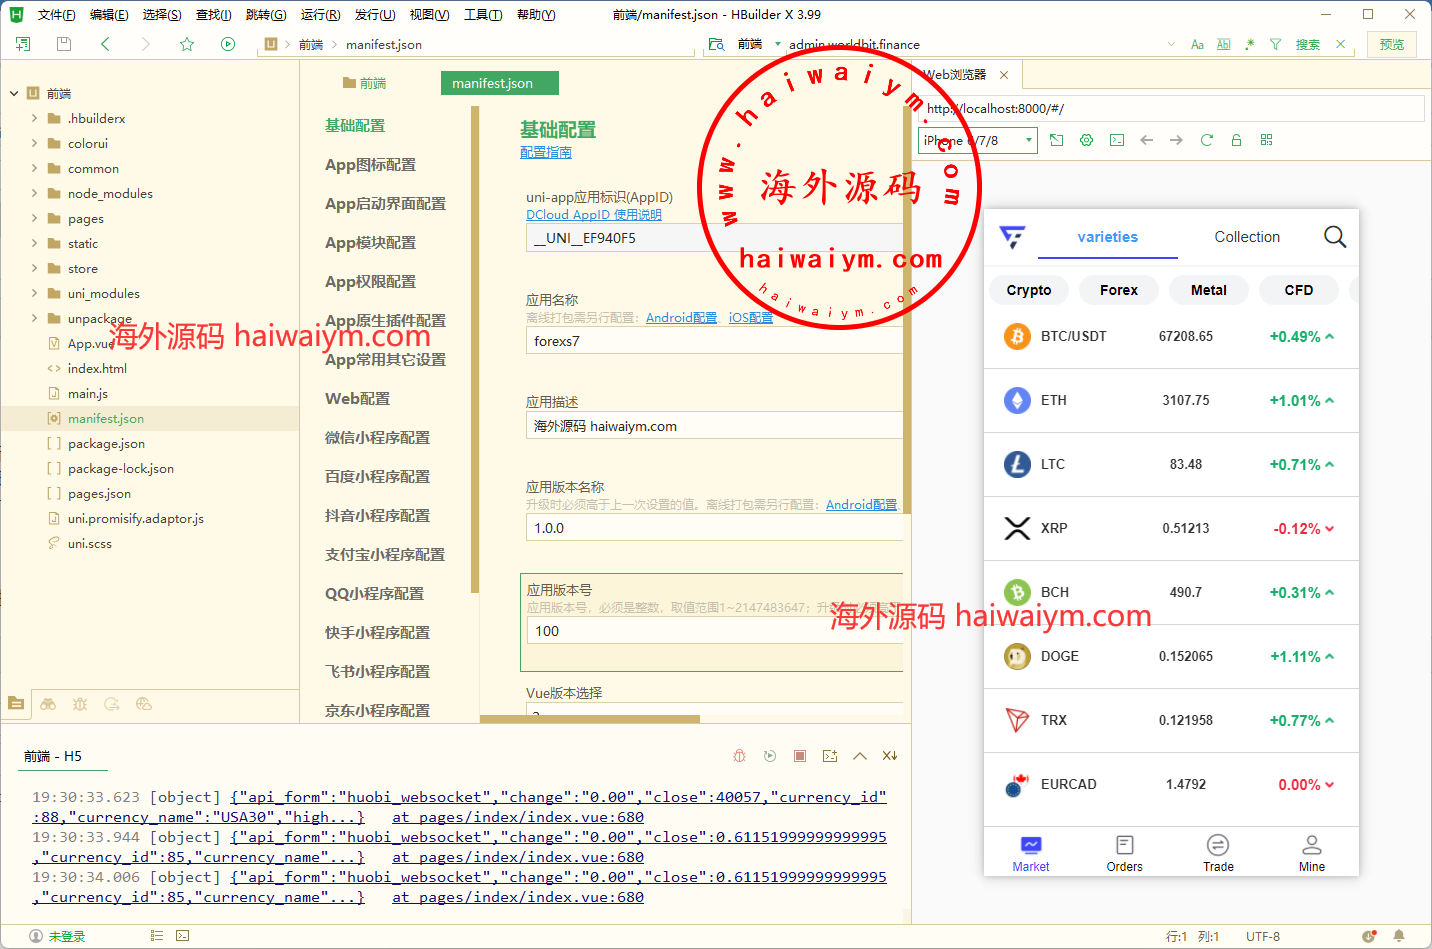This screenshot has width=1432, height=949.
Task: Click the search magnifier in app preview
Action: pos(1334,237)
